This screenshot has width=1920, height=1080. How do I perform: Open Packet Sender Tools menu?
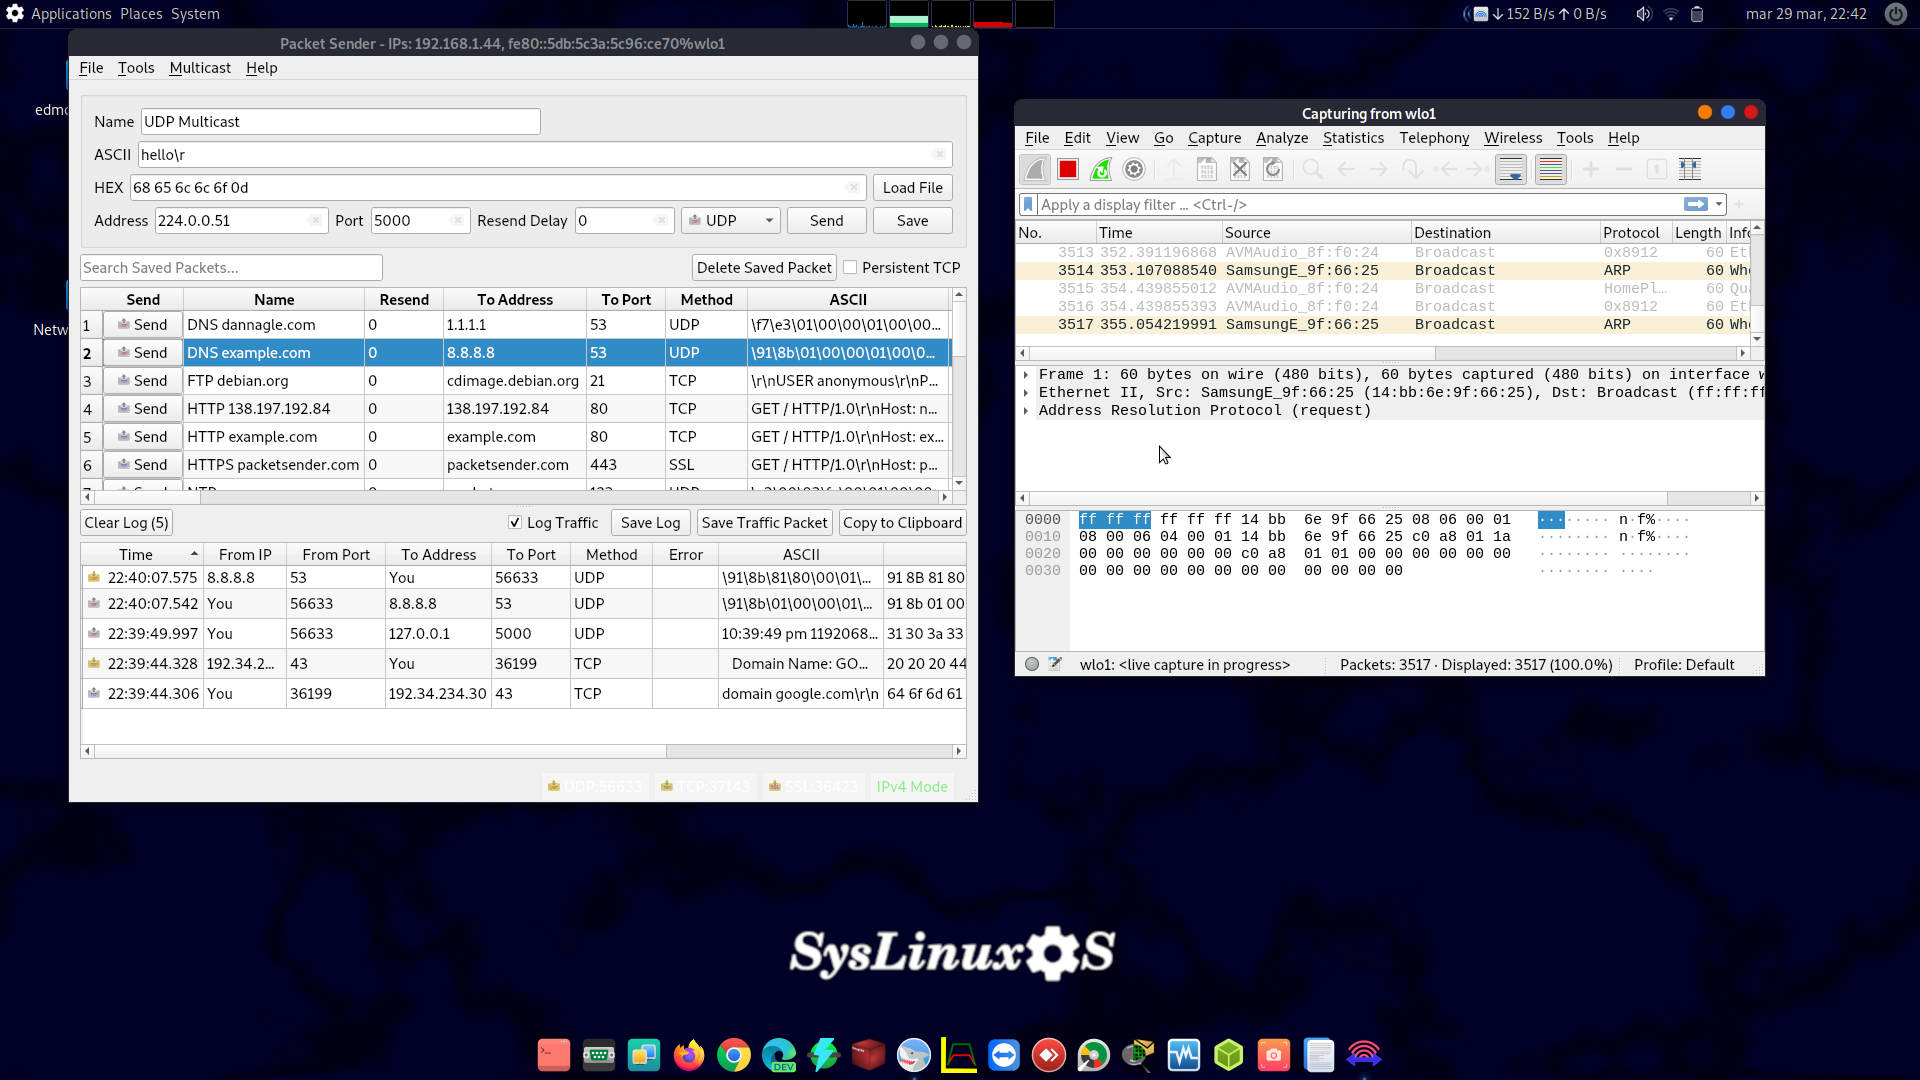point(136,68)
